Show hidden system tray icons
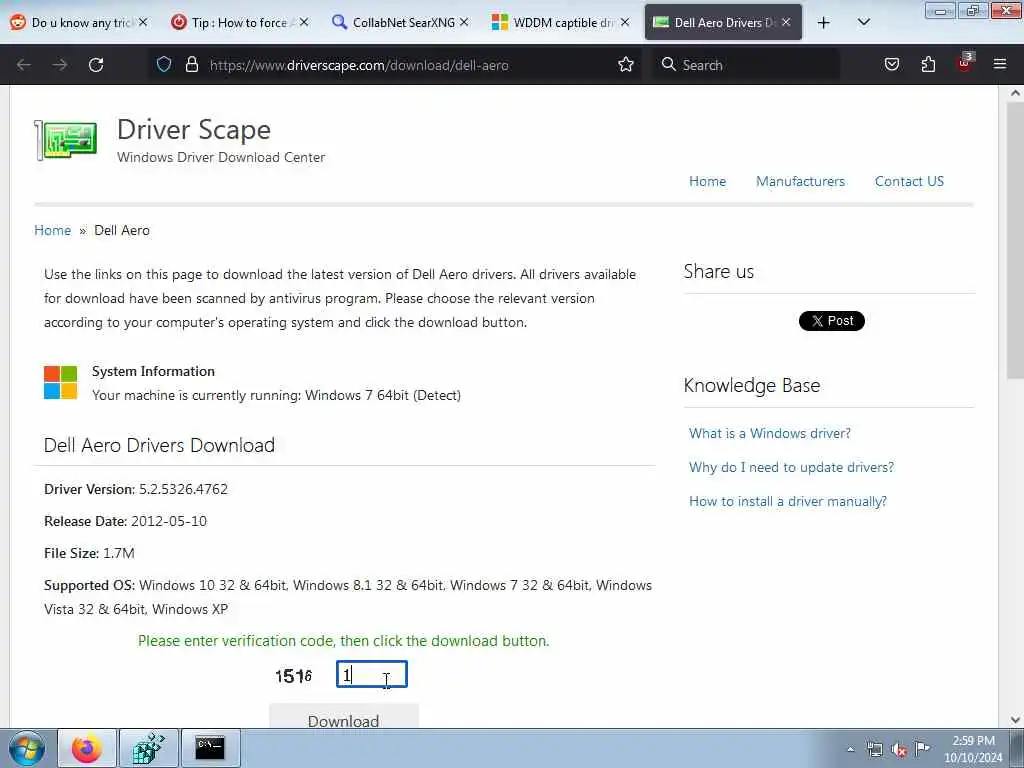 pos(850,750)
